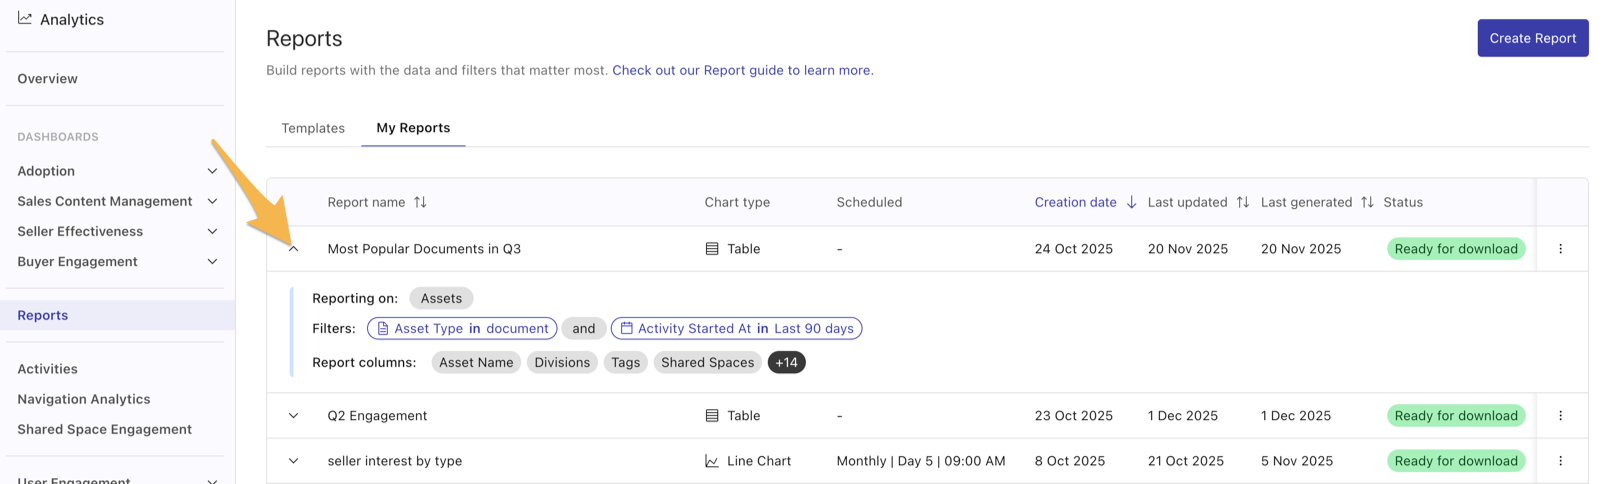Click the Analytics chart icon in sidebar
This screenshot has width=1610, height=484.
click(x=25, y=19)
